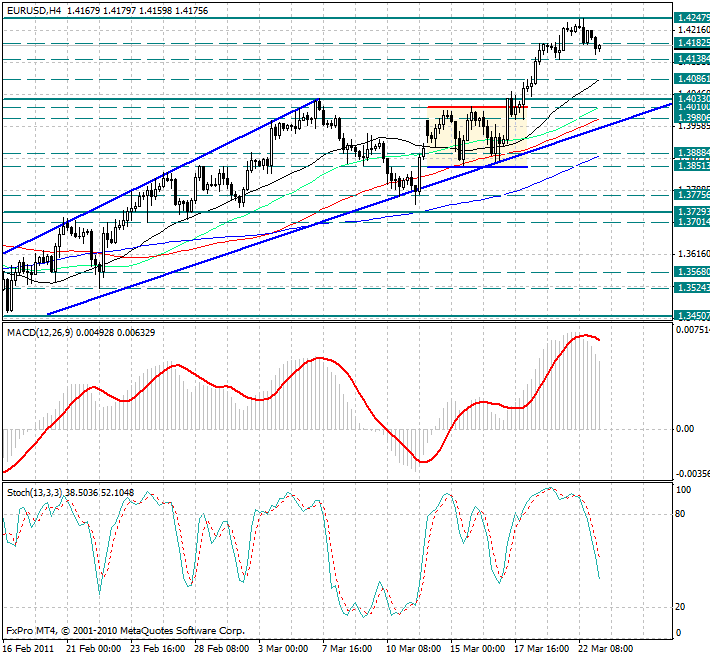Select the red resistance line atop rectangle
The height and width of the screenshot is (656, 710).
click(477, 107)
